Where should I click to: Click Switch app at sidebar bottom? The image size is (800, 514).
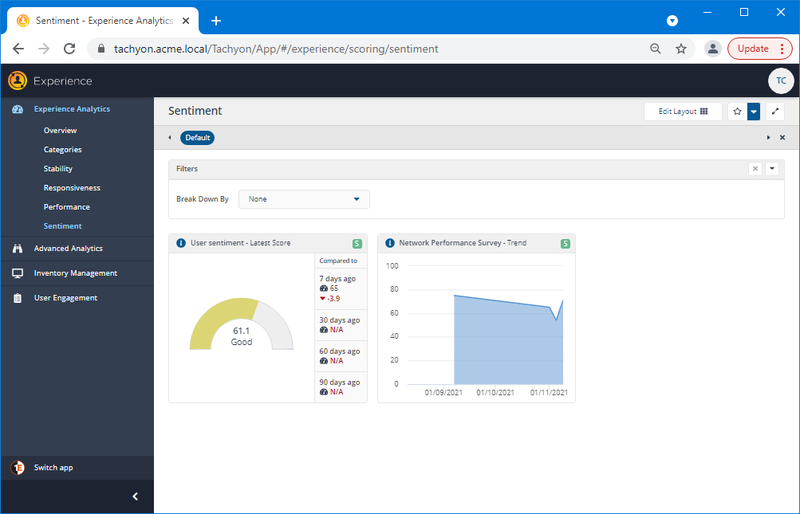tap(54, 467)
